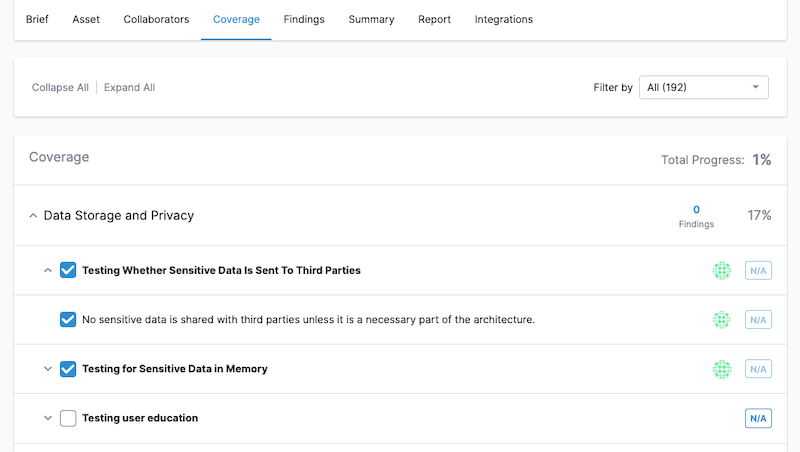This screenshot has height=452, width=800.
Task: Click the Total Progress 1% indicator
Action: pos(761,159)
